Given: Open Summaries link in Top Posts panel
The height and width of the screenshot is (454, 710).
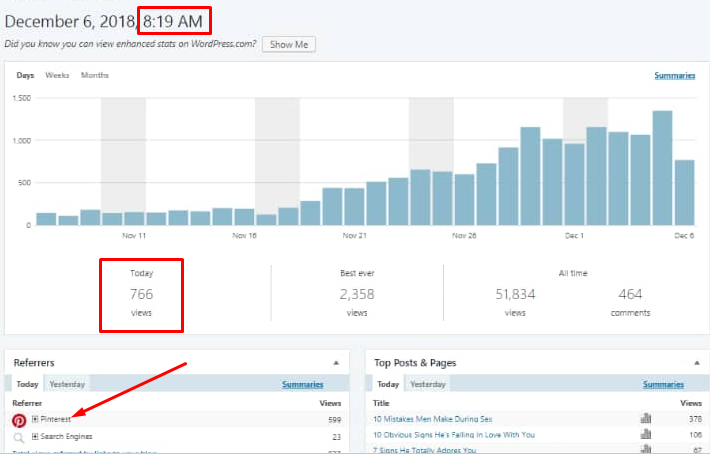Looking at the screenshot, I should point(662,384).
